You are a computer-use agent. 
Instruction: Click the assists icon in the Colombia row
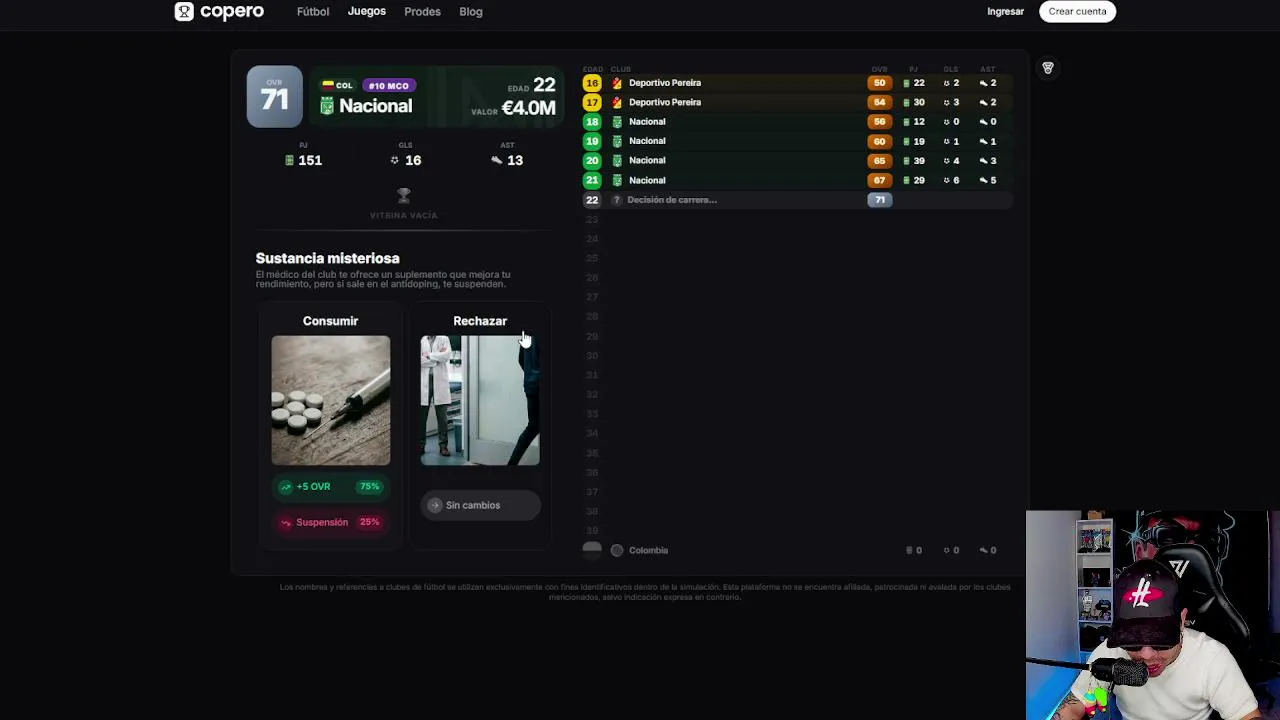click(984, 550)
